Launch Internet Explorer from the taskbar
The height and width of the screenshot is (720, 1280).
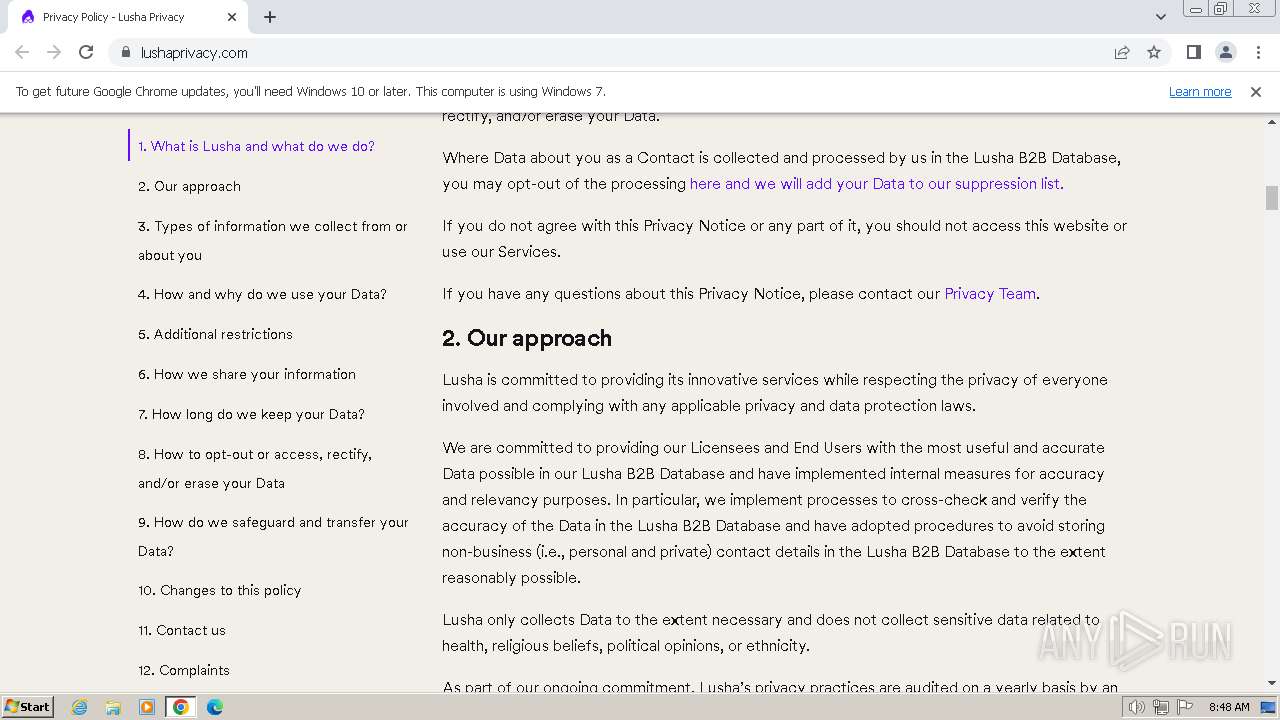pos(79,707)
